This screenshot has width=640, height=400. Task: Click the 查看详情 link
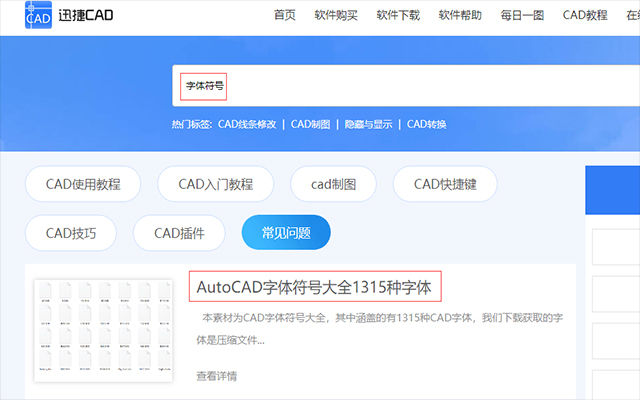[x=217, y=376]
